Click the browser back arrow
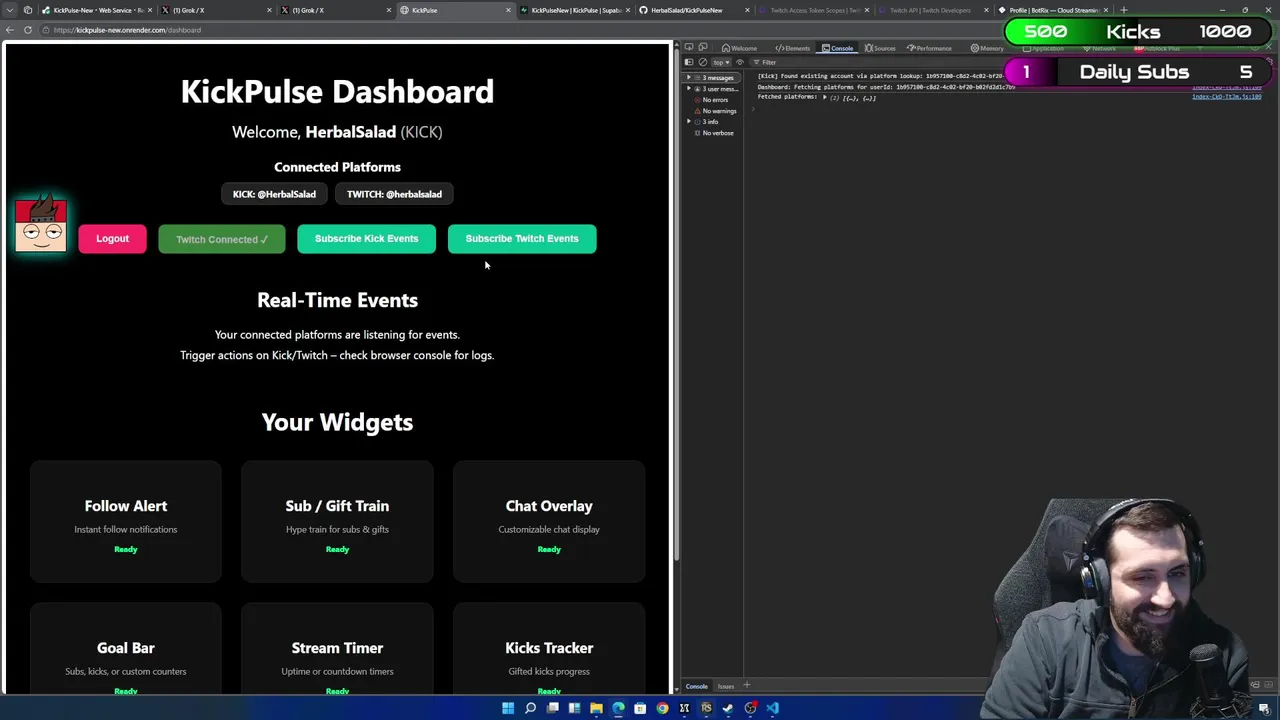Screen dimensions: 1280x720 pyautogui.click(x=10, y=30)
